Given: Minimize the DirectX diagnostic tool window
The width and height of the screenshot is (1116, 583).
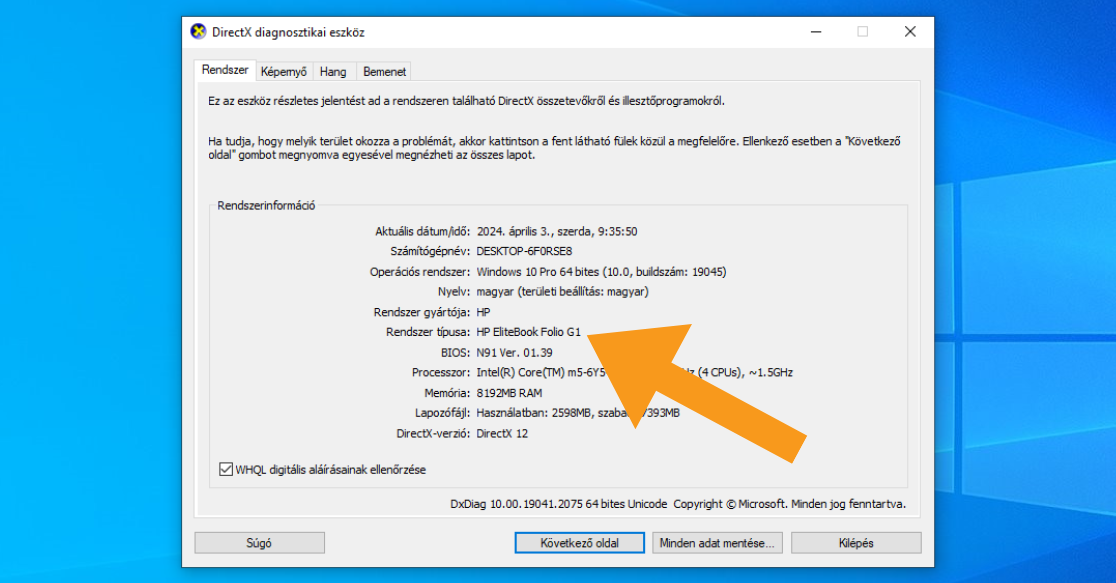Looking at the screenshot, I should click(x=815, y=32).
